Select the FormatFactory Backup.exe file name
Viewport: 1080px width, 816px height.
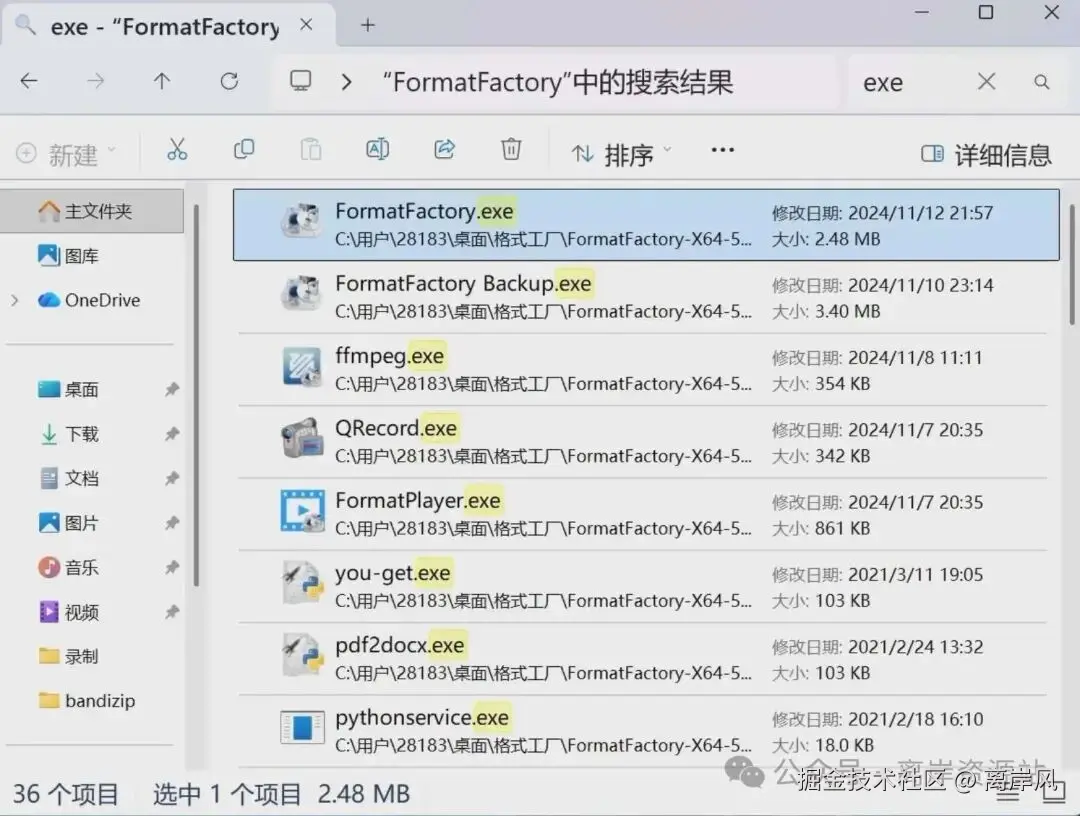click(464, 283)
